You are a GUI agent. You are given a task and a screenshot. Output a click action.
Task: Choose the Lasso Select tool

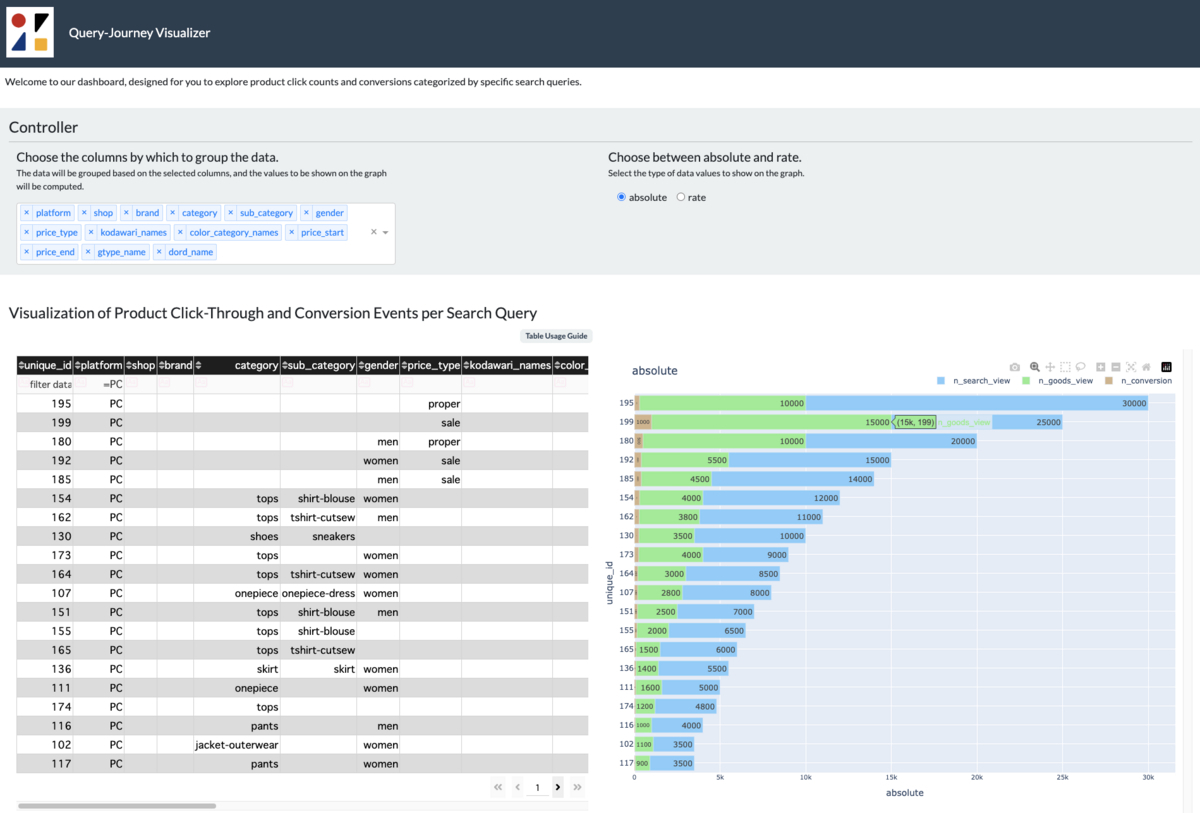coord(1081,367)
